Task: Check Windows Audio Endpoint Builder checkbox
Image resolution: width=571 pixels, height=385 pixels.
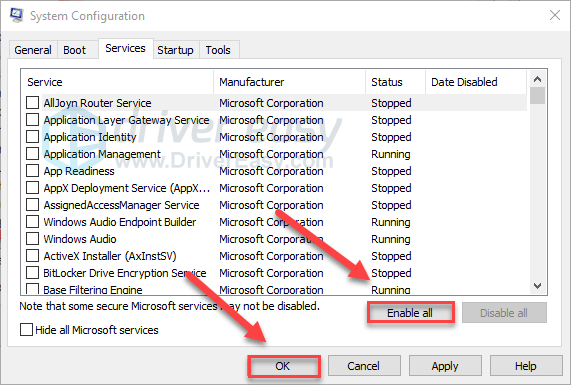Action: pyautogui.click(x=32, y=222)
